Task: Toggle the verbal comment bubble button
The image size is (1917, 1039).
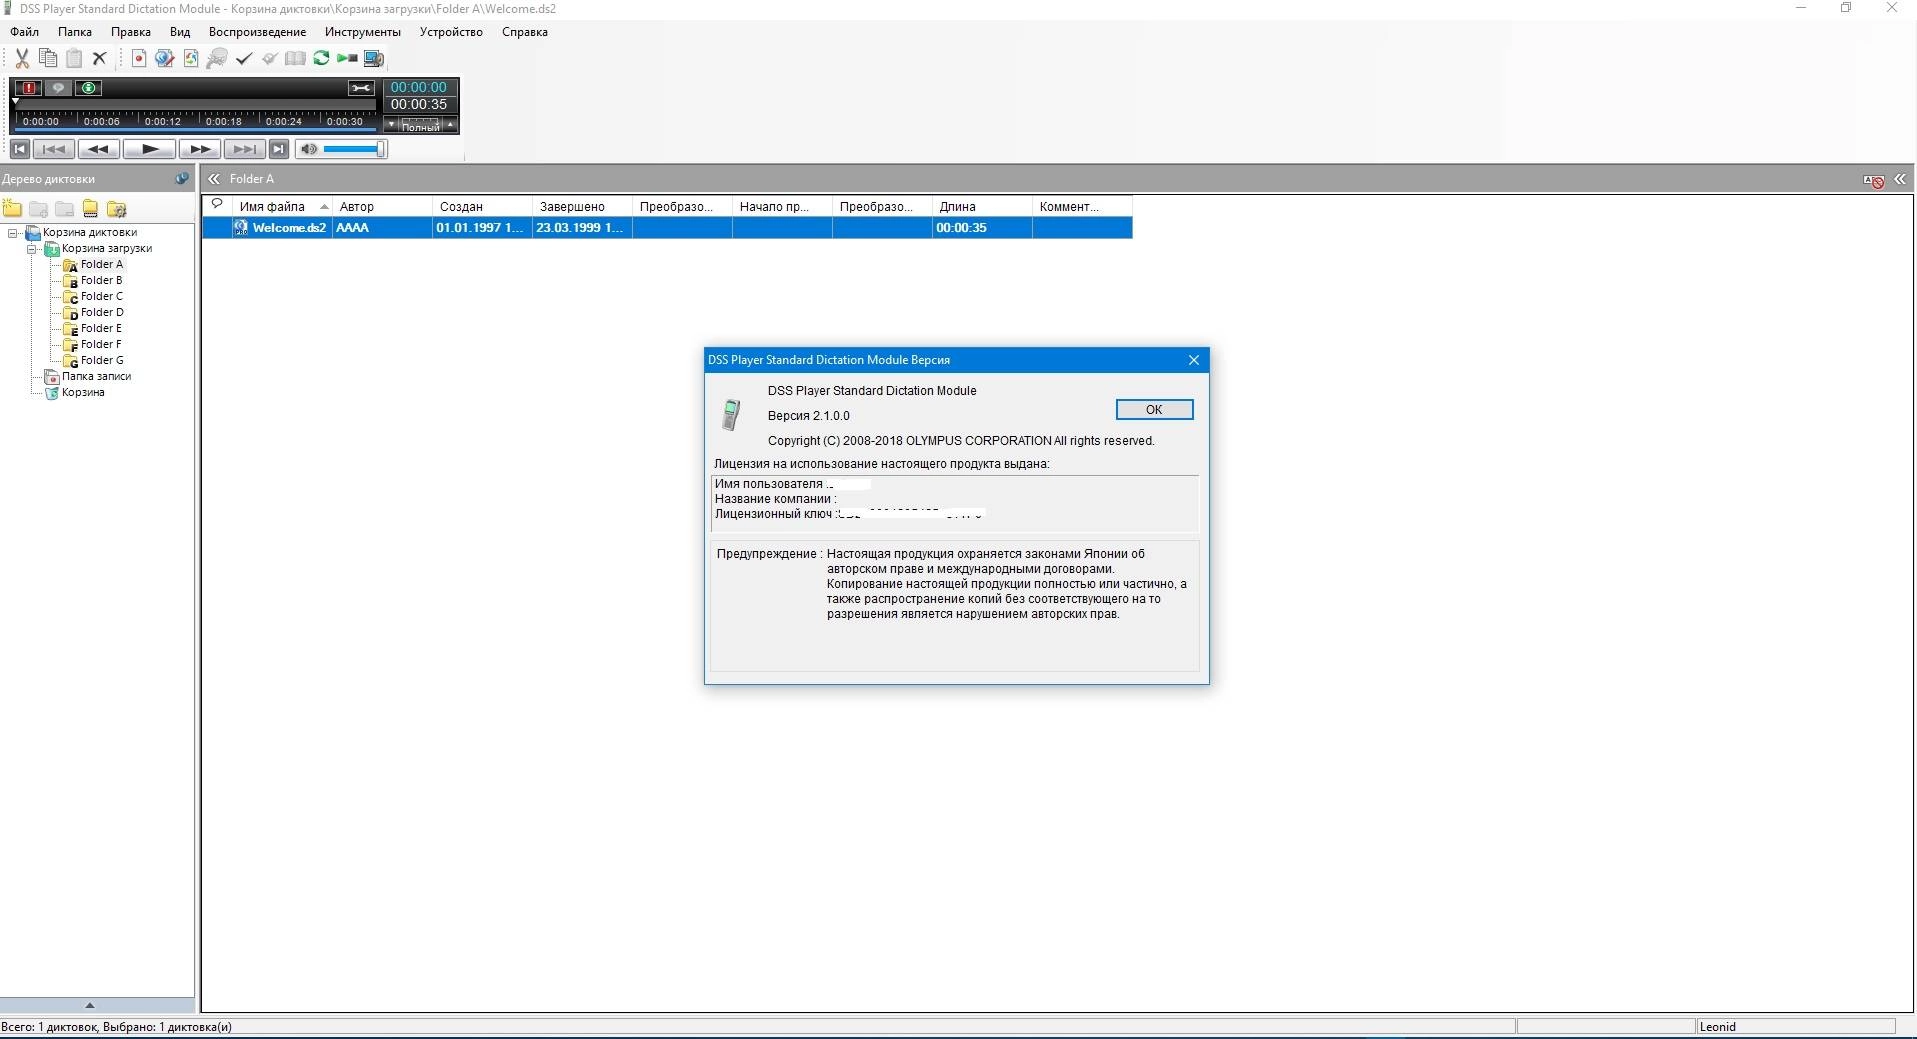Action: point(58,88)
